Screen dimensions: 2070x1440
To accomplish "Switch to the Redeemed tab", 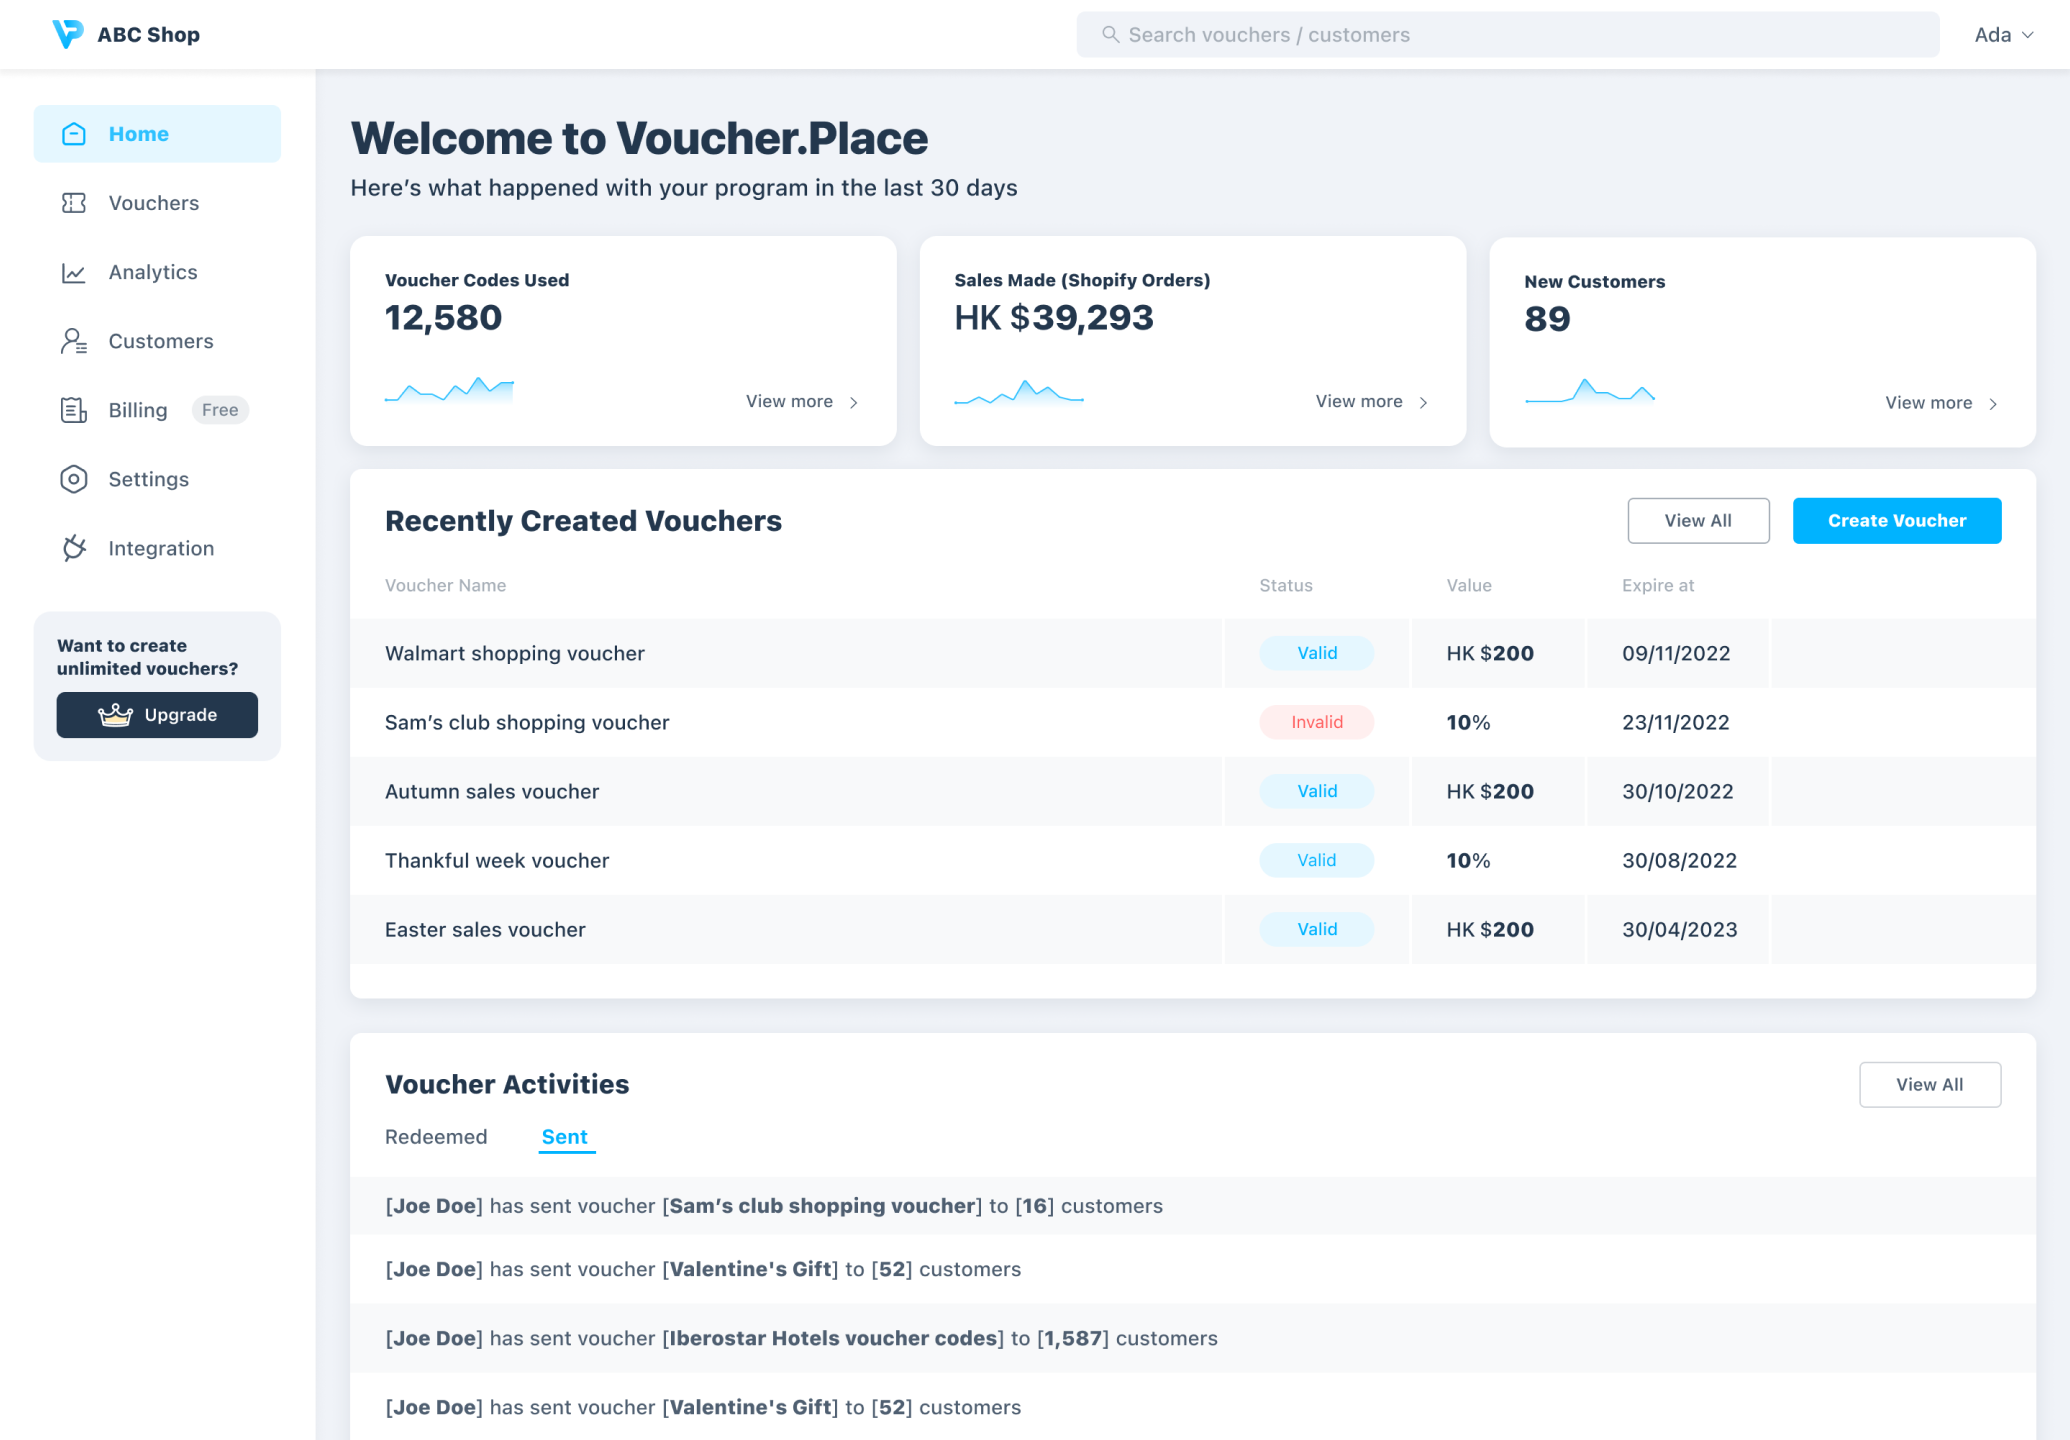I will pos(436,1136).
